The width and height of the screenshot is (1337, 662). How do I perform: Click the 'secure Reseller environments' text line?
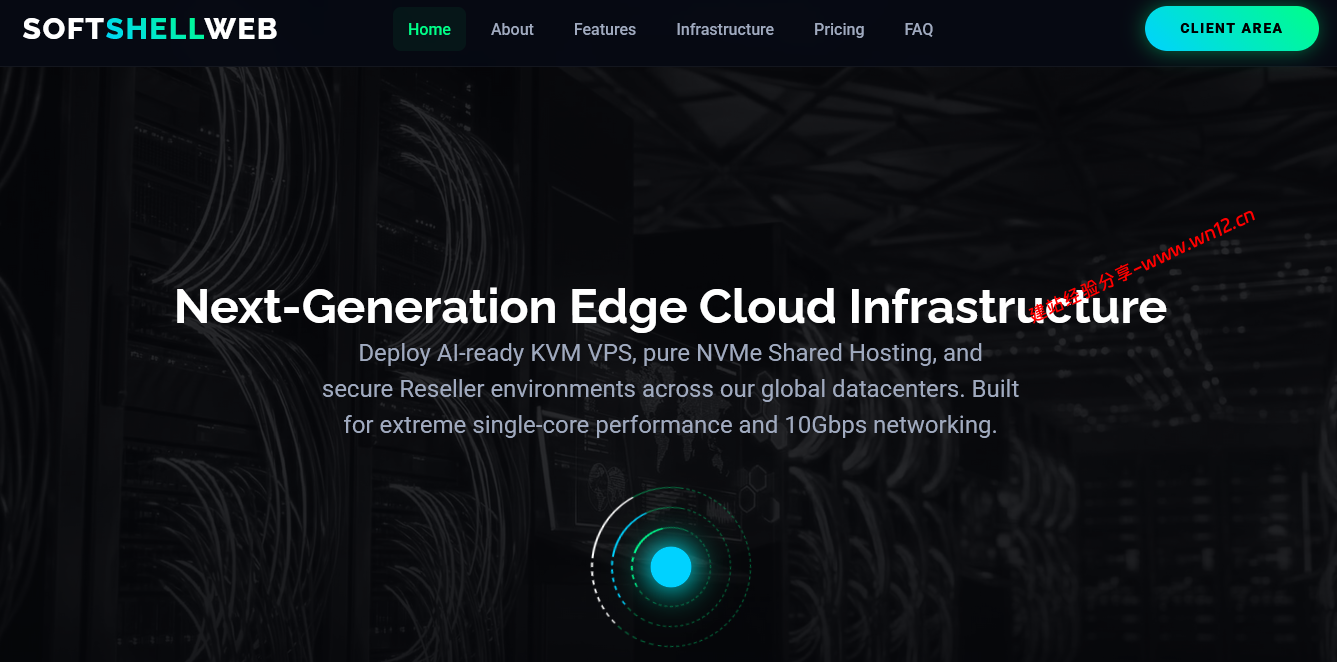tap(670, 389)
